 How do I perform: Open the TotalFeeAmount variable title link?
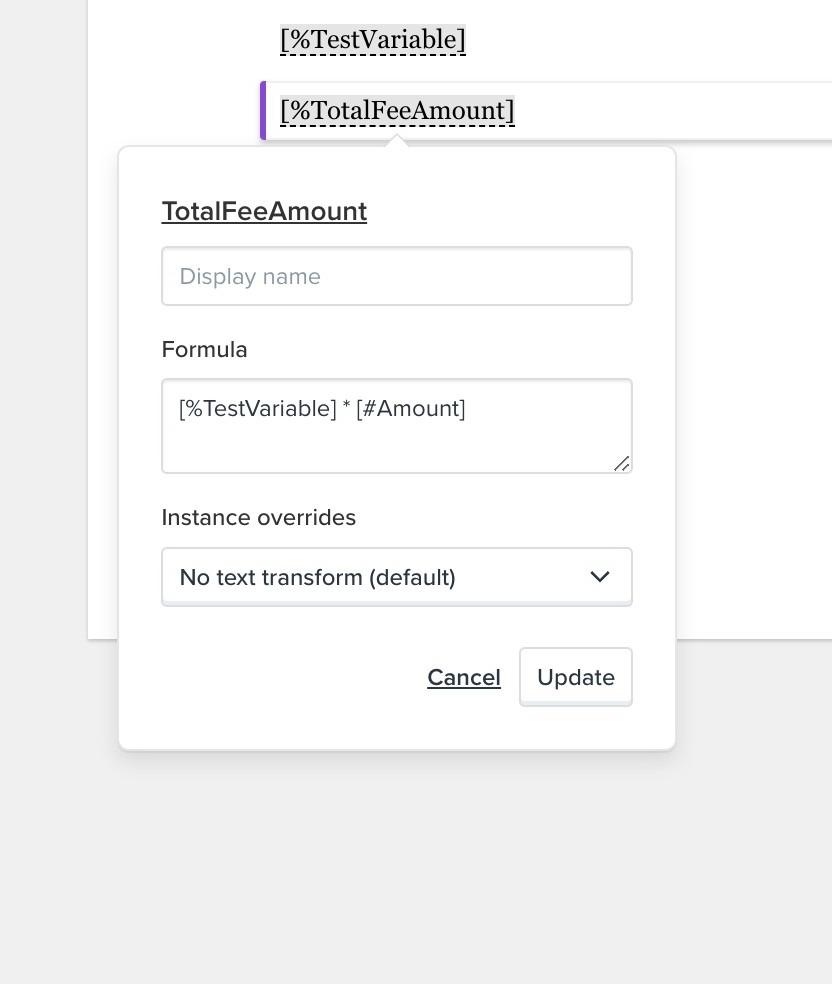pos(264,211)
